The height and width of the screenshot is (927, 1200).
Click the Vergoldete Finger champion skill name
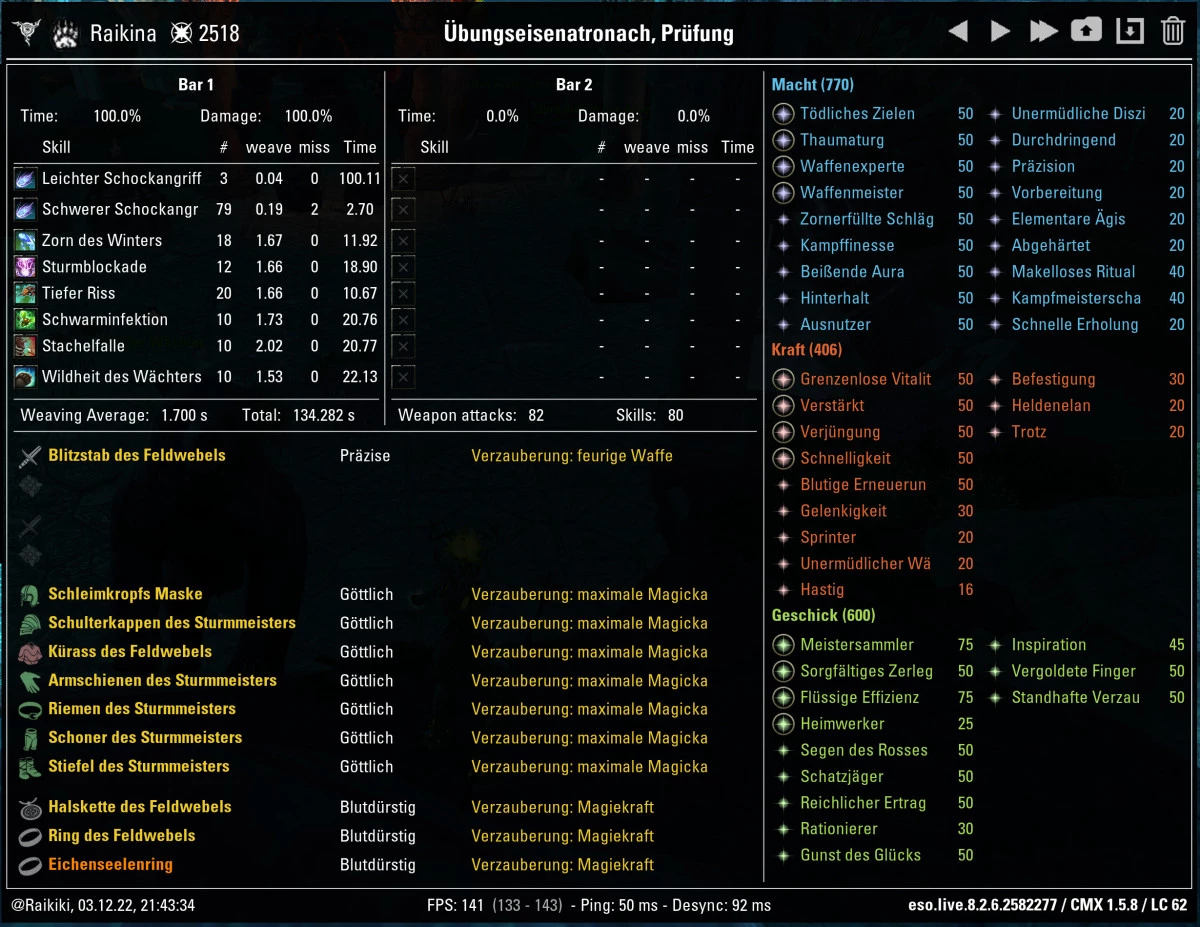point(1073,672)
